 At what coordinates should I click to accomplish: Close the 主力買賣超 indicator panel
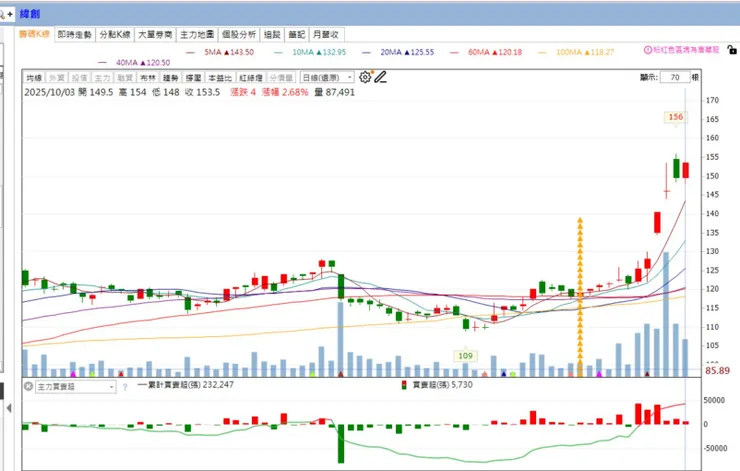click(x=28, y=387)
